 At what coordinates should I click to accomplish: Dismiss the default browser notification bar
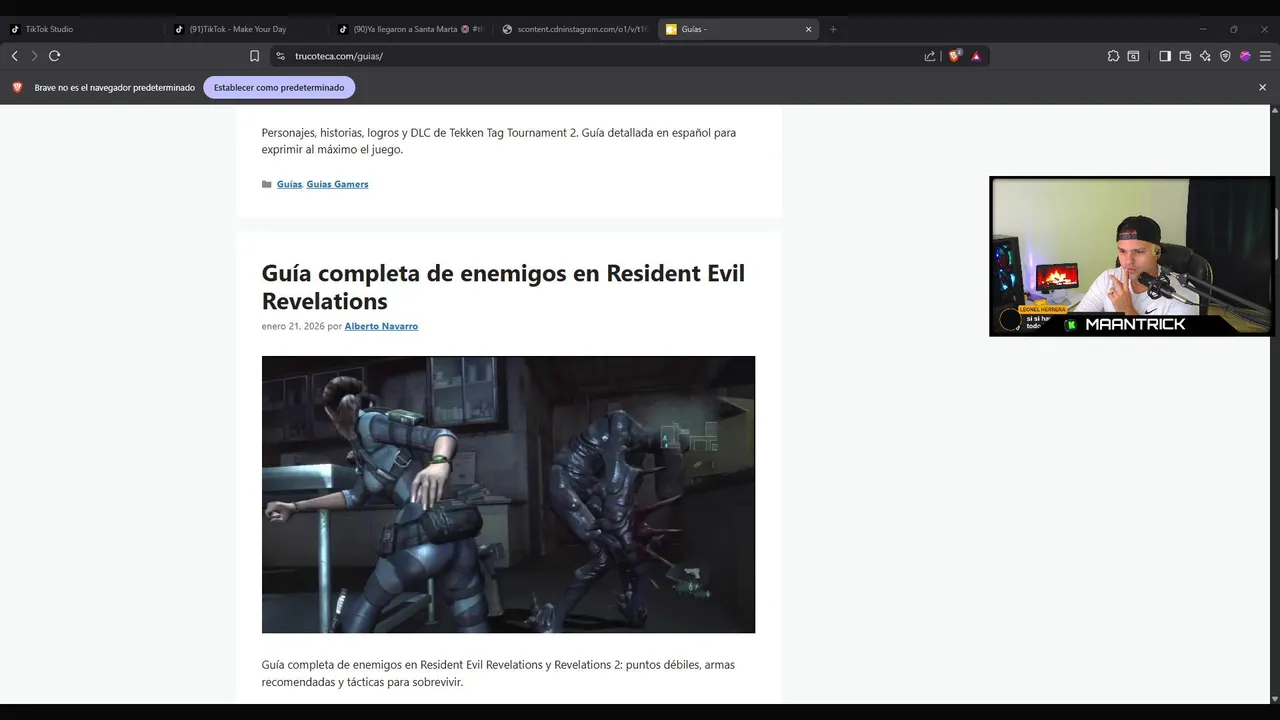click(x=1262, y=87)
